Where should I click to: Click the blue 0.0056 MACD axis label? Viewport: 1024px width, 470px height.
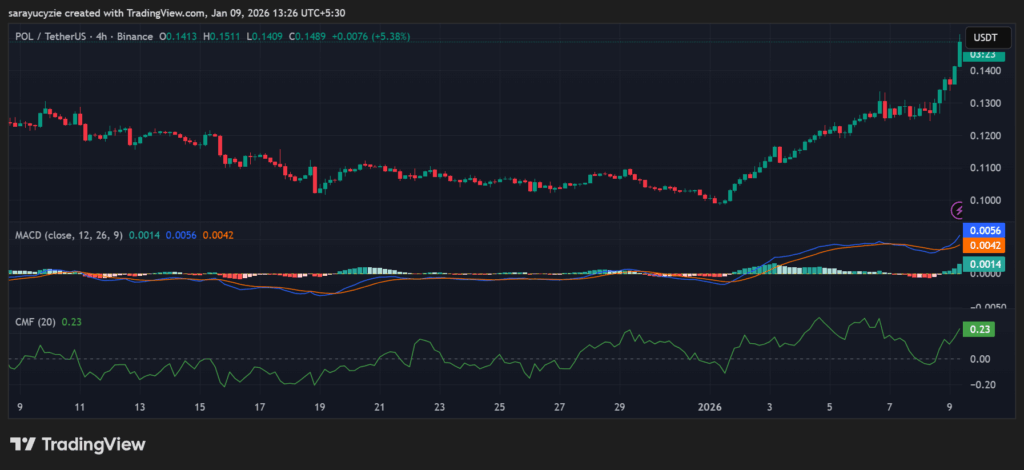(x=982, y=230)
